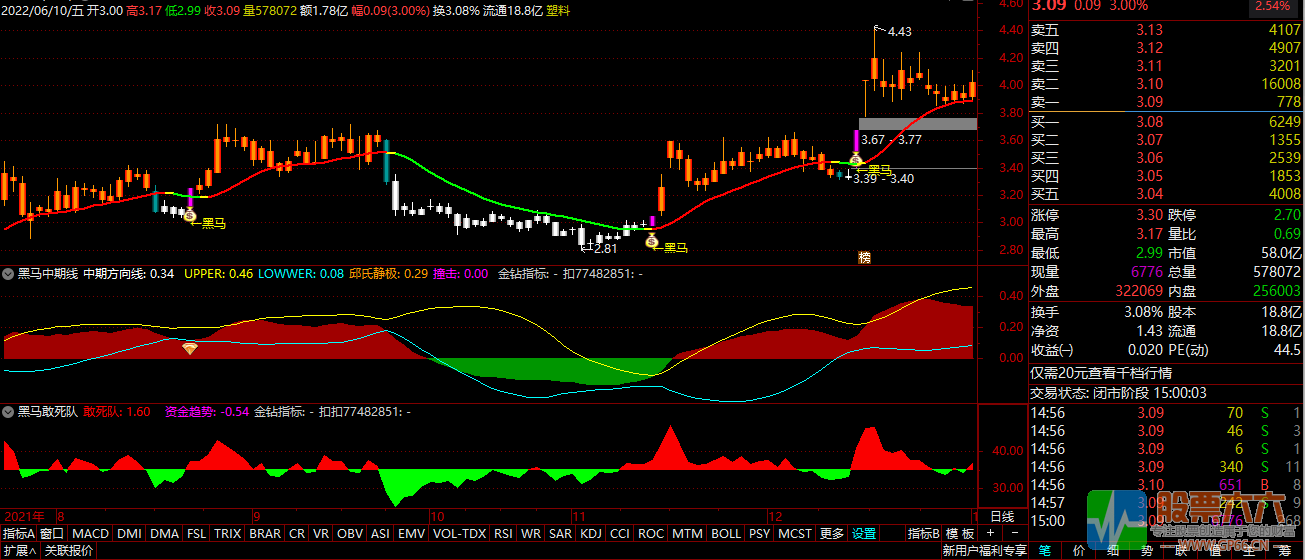The image size is (1305, 560).
Task: Click the money bag 黑马 signal near 2.81 low
Action: pyautogui.click(x=651, y=243)
